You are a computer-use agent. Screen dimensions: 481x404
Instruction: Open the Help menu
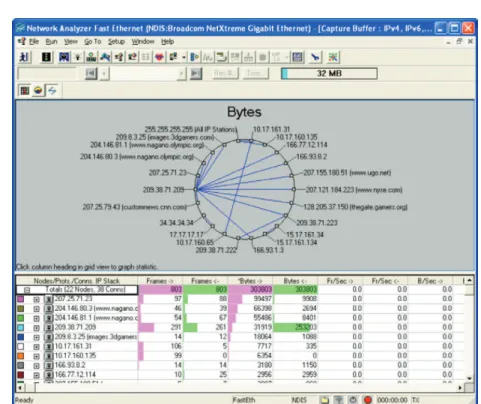pyautogui.click(x=168, y=42)
